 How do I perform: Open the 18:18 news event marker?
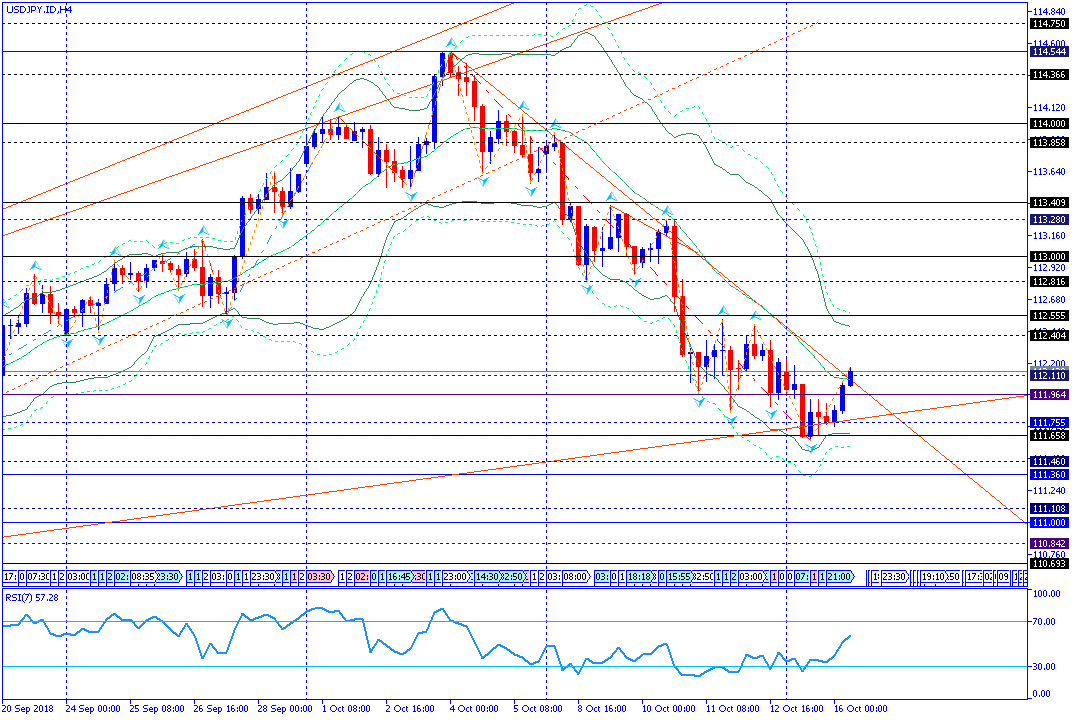click(640, 577)
